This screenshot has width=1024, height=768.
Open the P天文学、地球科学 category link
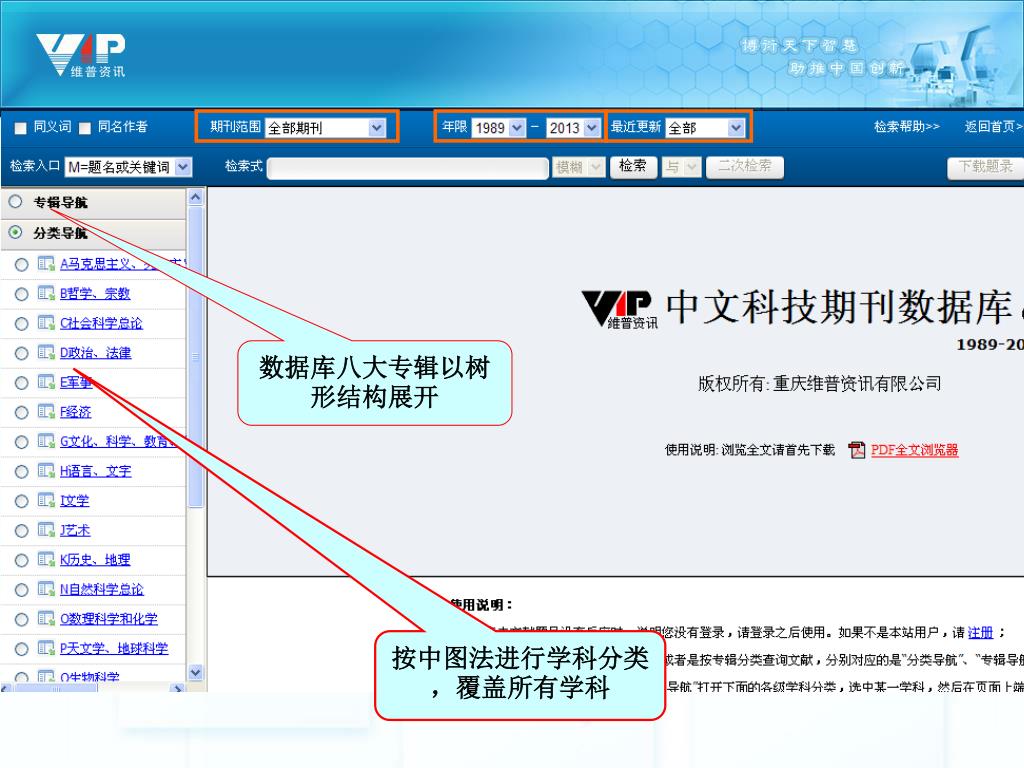pyautogui.click(x=114, y=648)
